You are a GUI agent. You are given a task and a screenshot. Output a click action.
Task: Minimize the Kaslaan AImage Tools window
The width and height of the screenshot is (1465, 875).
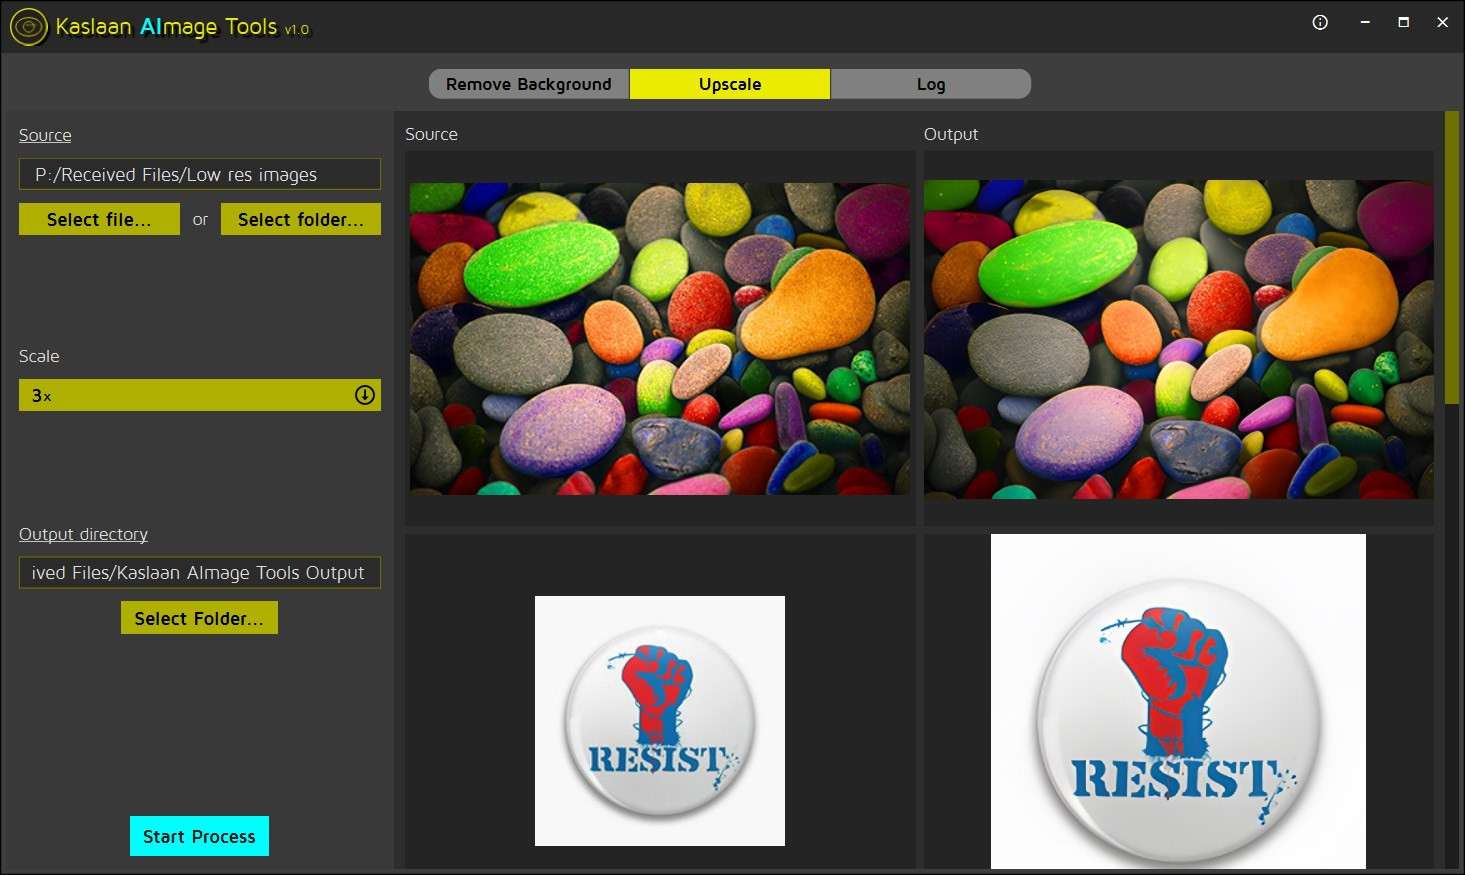coord(1365,22)
